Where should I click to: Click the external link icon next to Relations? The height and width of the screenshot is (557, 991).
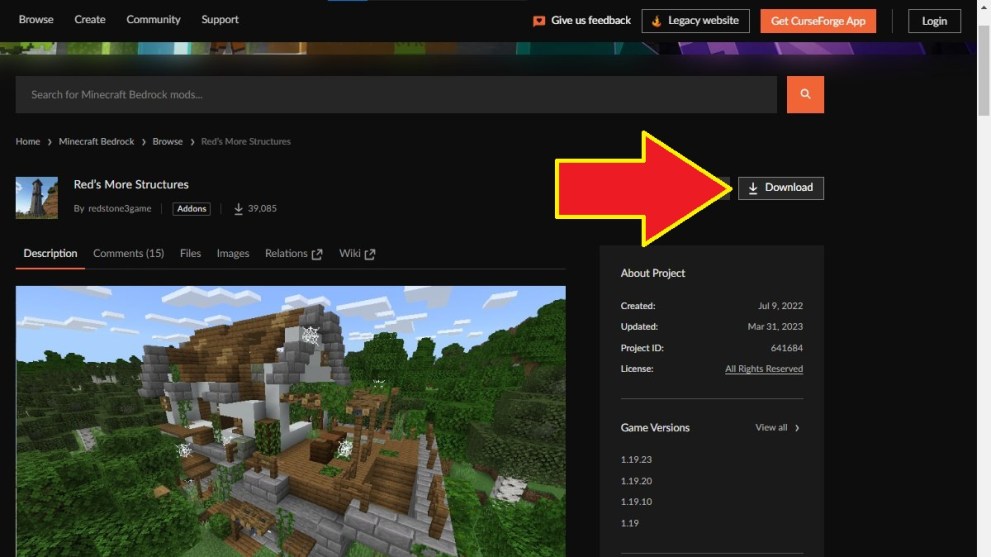click(x=317, y=254)
